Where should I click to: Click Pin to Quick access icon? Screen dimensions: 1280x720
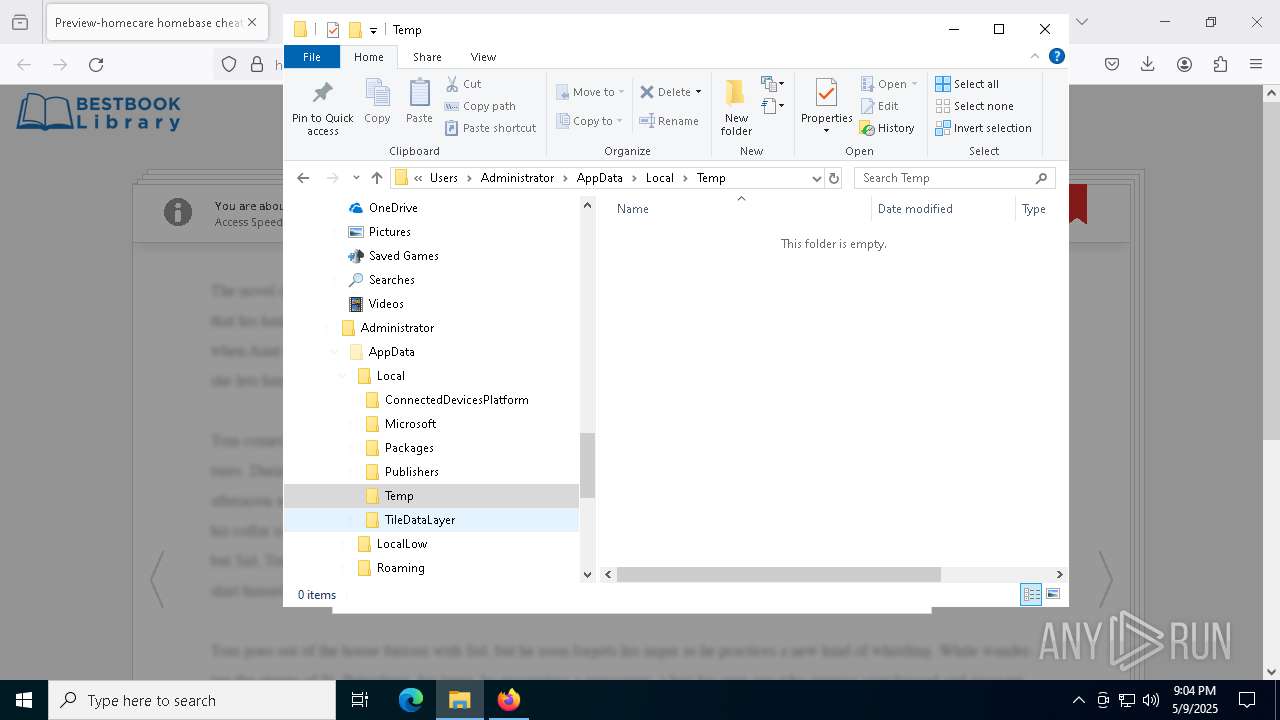pyautogui.click(x=322, y=94)
